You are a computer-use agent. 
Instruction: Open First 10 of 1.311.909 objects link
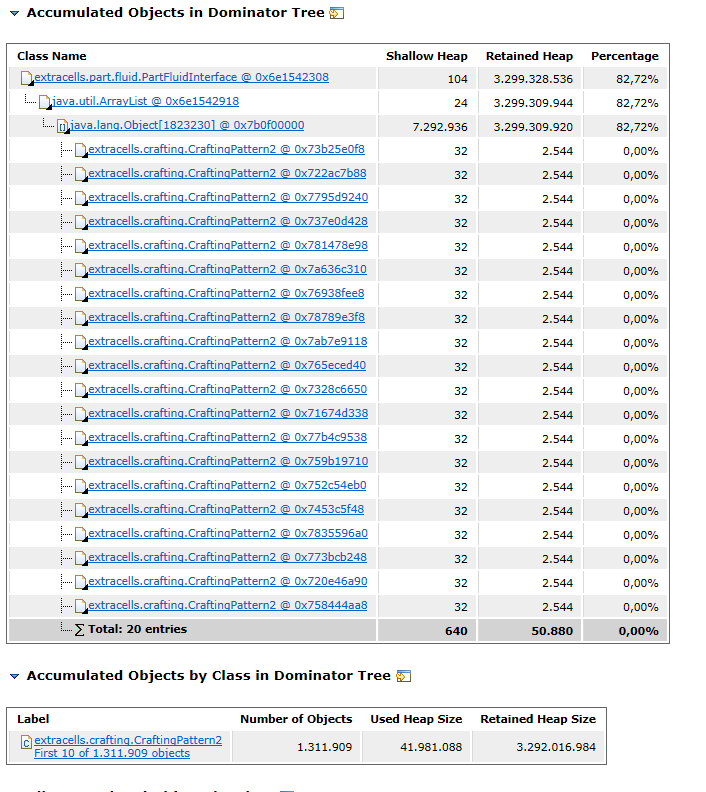(x=112, y=753)
